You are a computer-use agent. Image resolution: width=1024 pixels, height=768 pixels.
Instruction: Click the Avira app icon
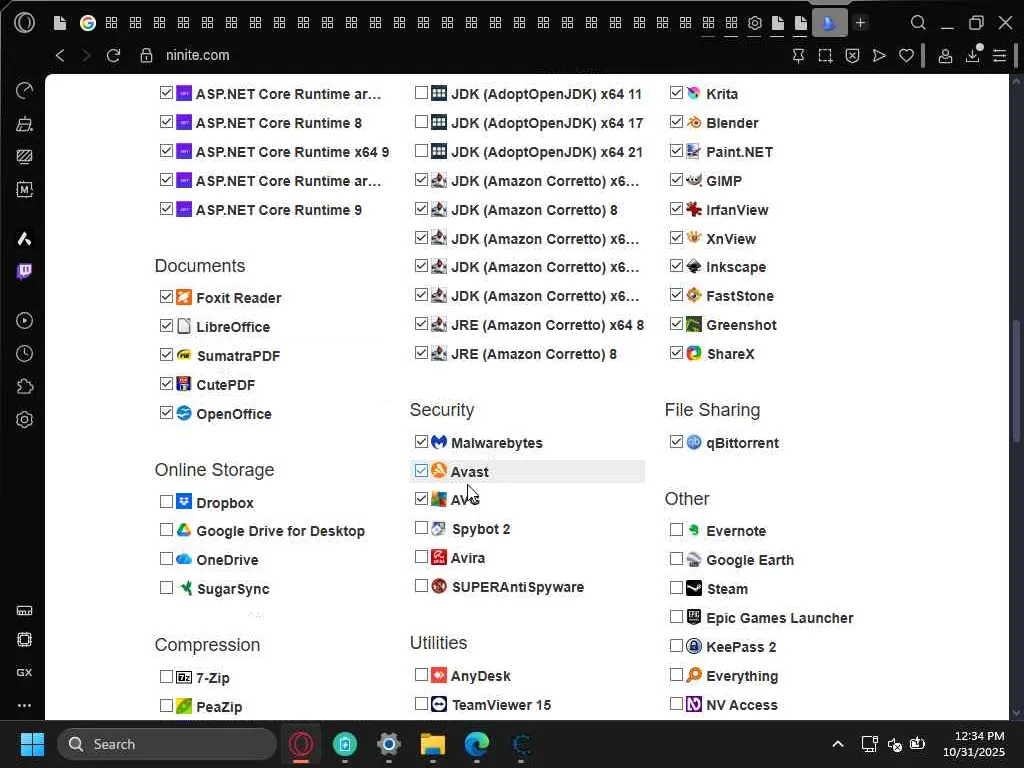click(439, 557)
